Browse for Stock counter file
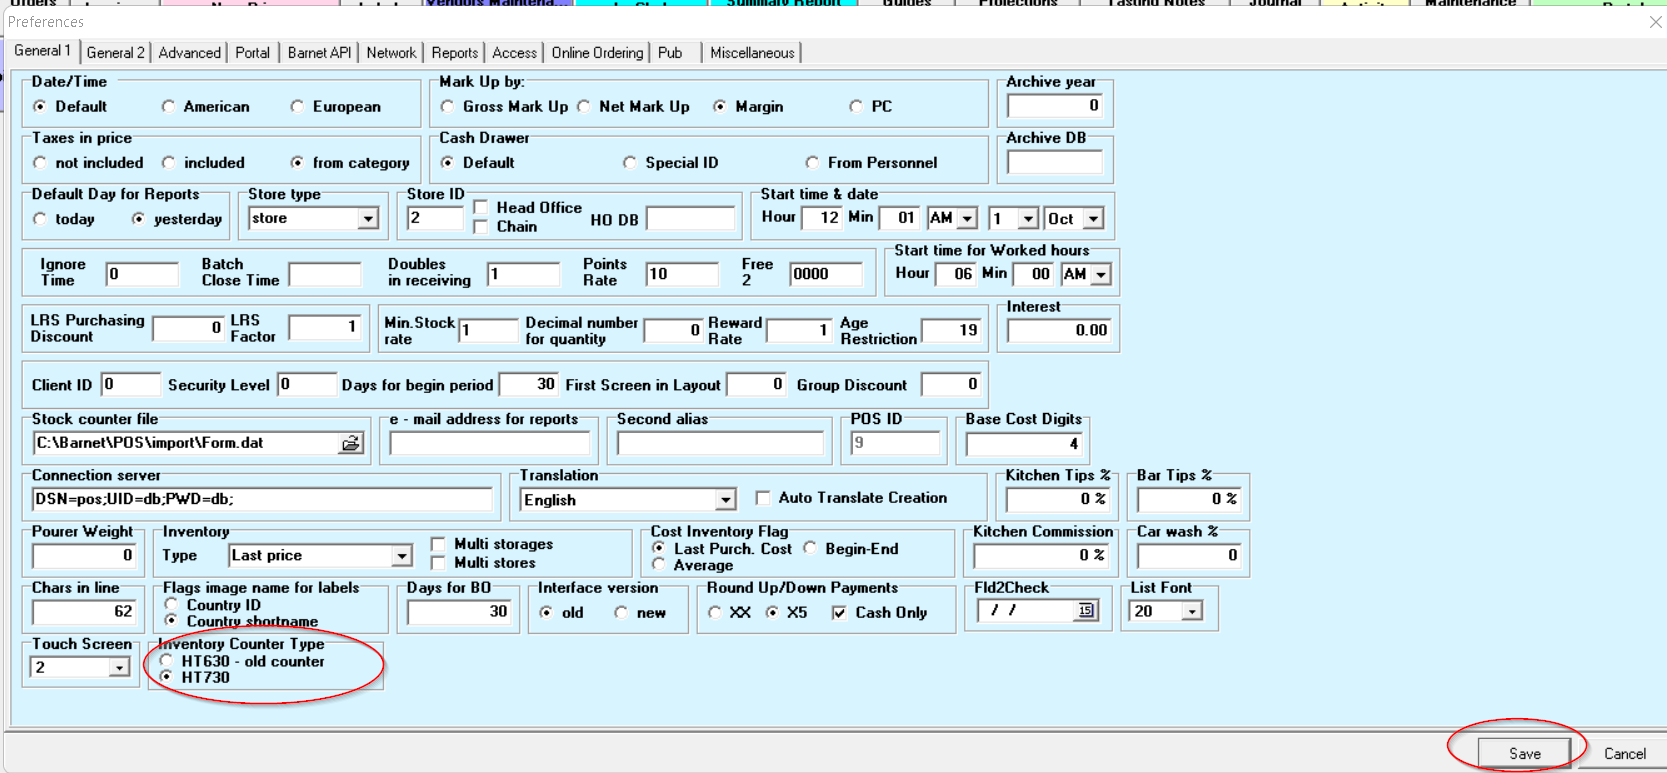This screenshot has height=773, width=1667. (x=350, y=443)
